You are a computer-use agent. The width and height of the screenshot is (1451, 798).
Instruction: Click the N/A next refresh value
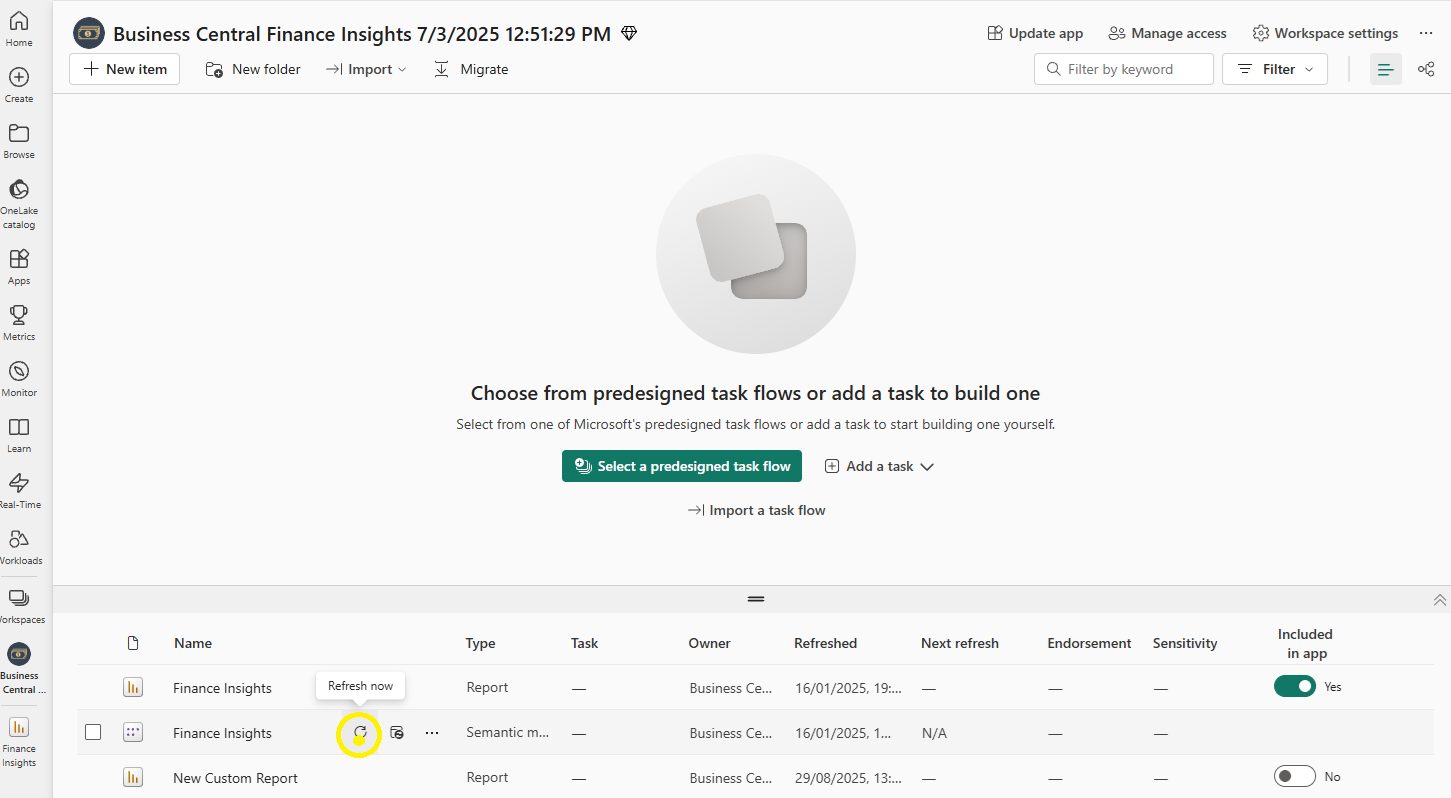tap(934, 733)
